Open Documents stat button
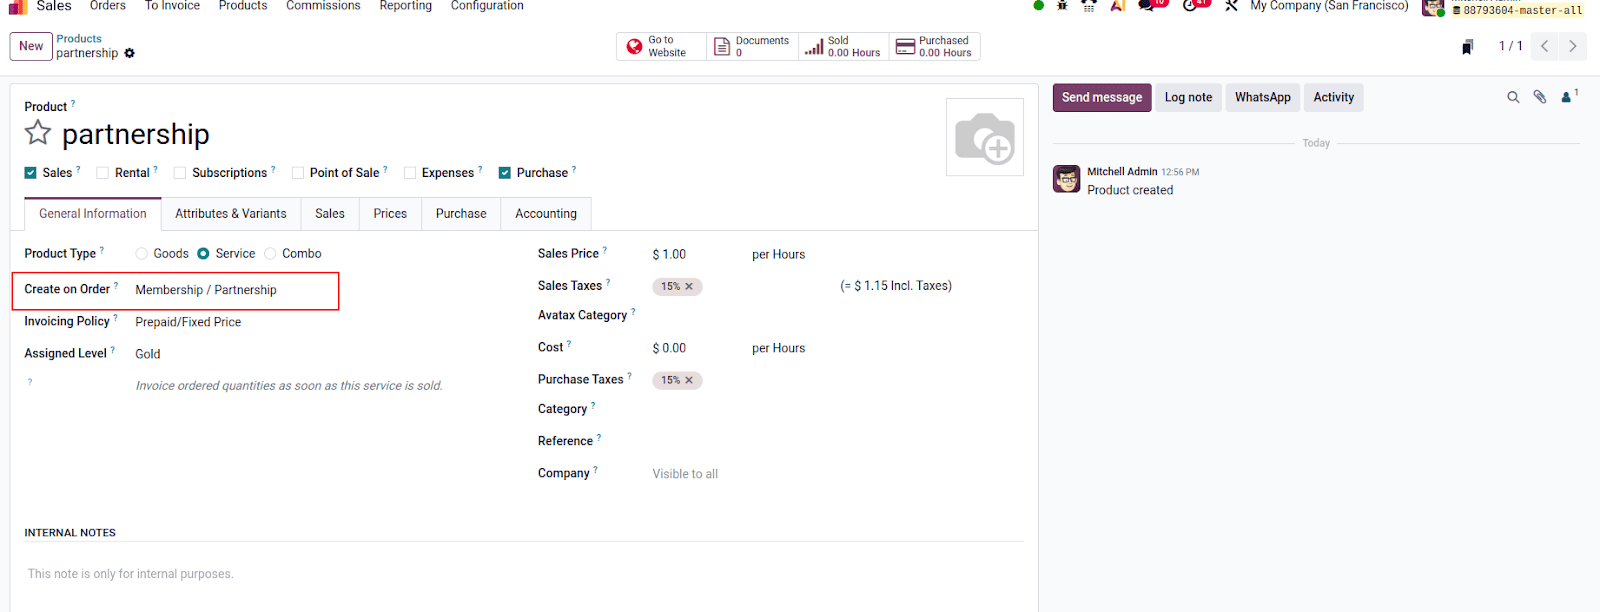The height and width of the screenshot is (612, 1600). pos(752,47)
